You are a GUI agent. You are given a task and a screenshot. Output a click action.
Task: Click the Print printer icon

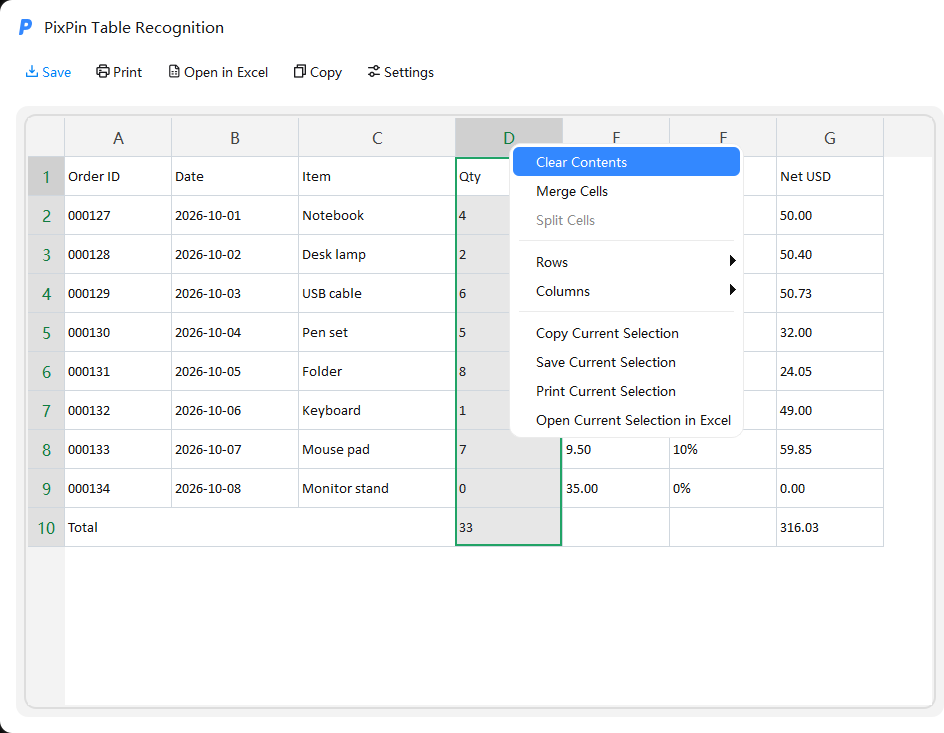coord(103,72)
